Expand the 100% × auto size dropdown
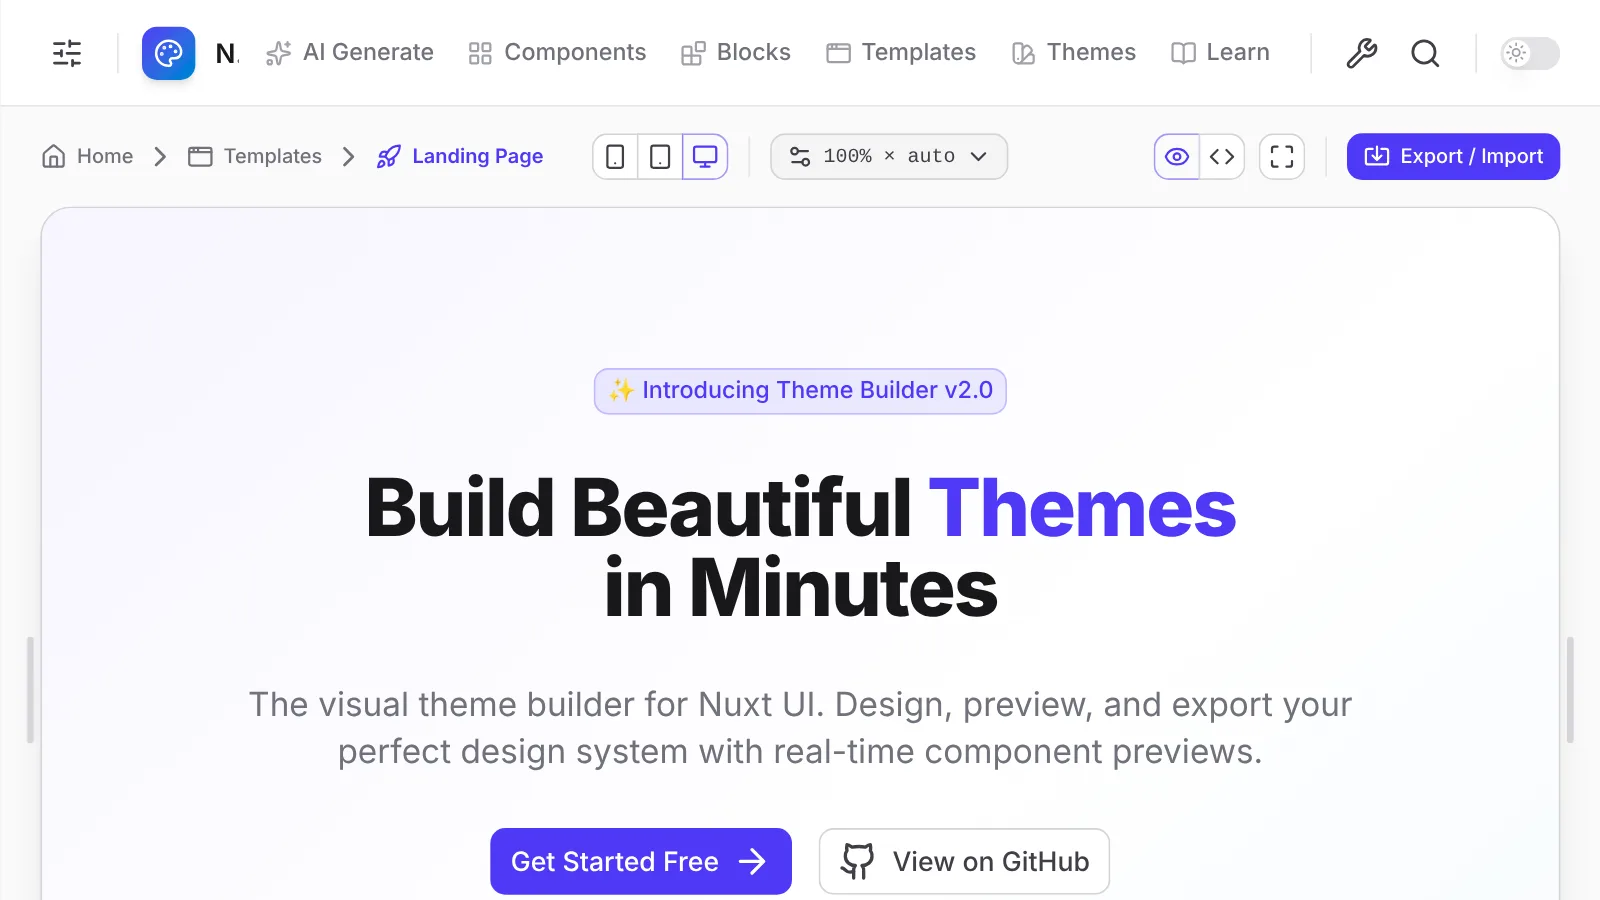The height and width of the screenshot is (900, 1600). [889, 157]
